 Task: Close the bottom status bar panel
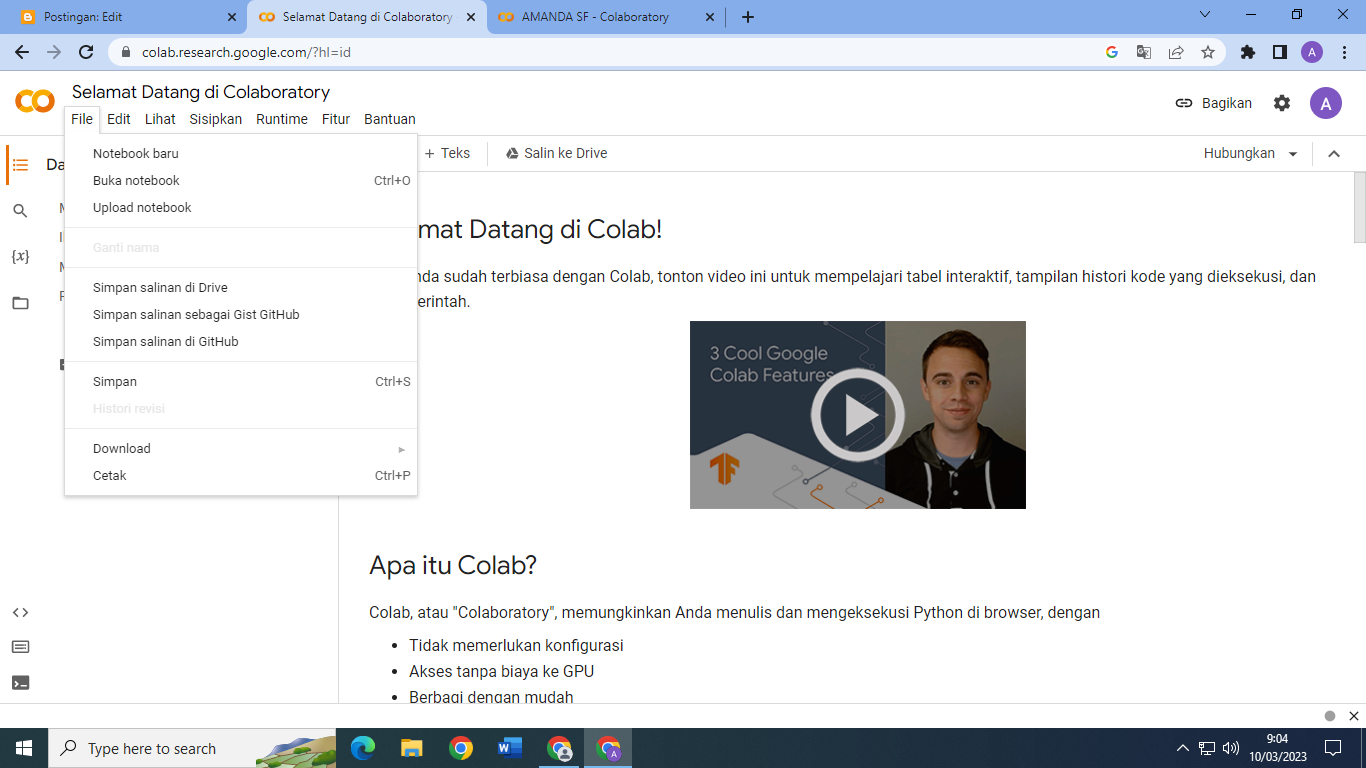(1354, 716)
